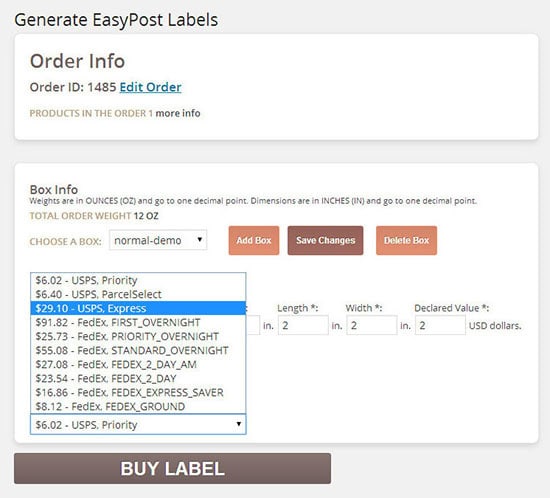Pick the $25.73 FedEx PRIORITY_OVERNIGHT rate
Viewport: 550px width, 498px height.
click(138, 336)
